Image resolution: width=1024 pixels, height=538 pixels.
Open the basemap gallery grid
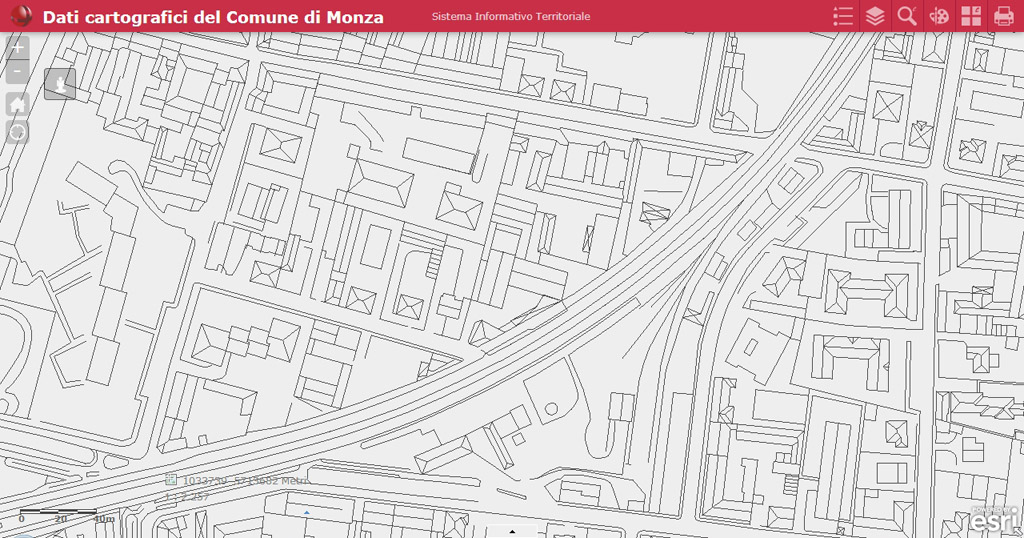point(971,16)
